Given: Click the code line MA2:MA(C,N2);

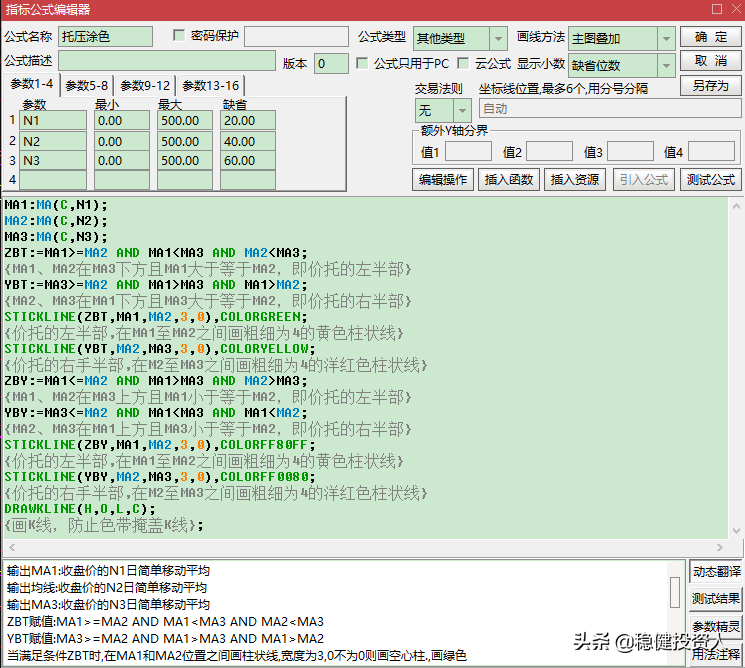Looking at the screenshot, I should point(56,221).
